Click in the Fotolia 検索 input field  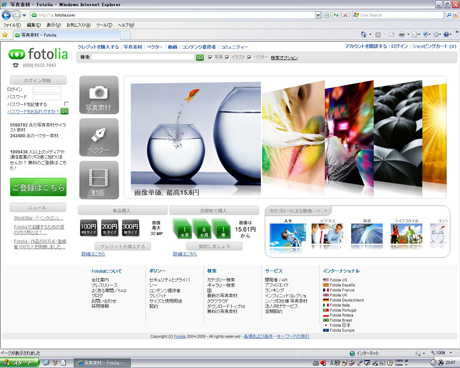(143, 57)
